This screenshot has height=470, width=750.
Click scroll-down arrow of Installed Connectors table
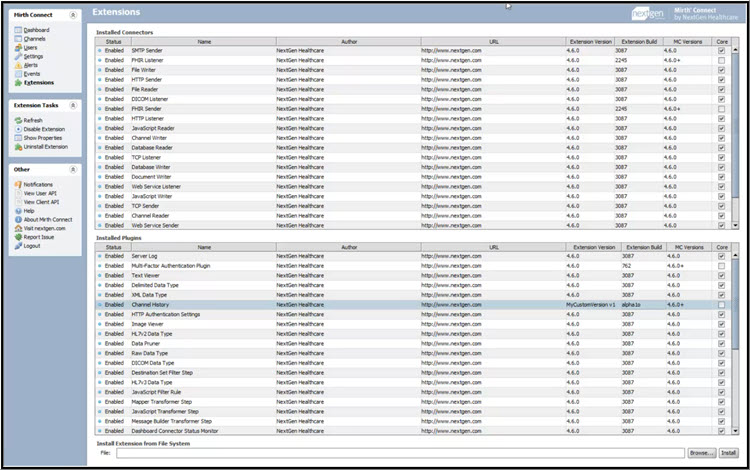tap(735, 225)
